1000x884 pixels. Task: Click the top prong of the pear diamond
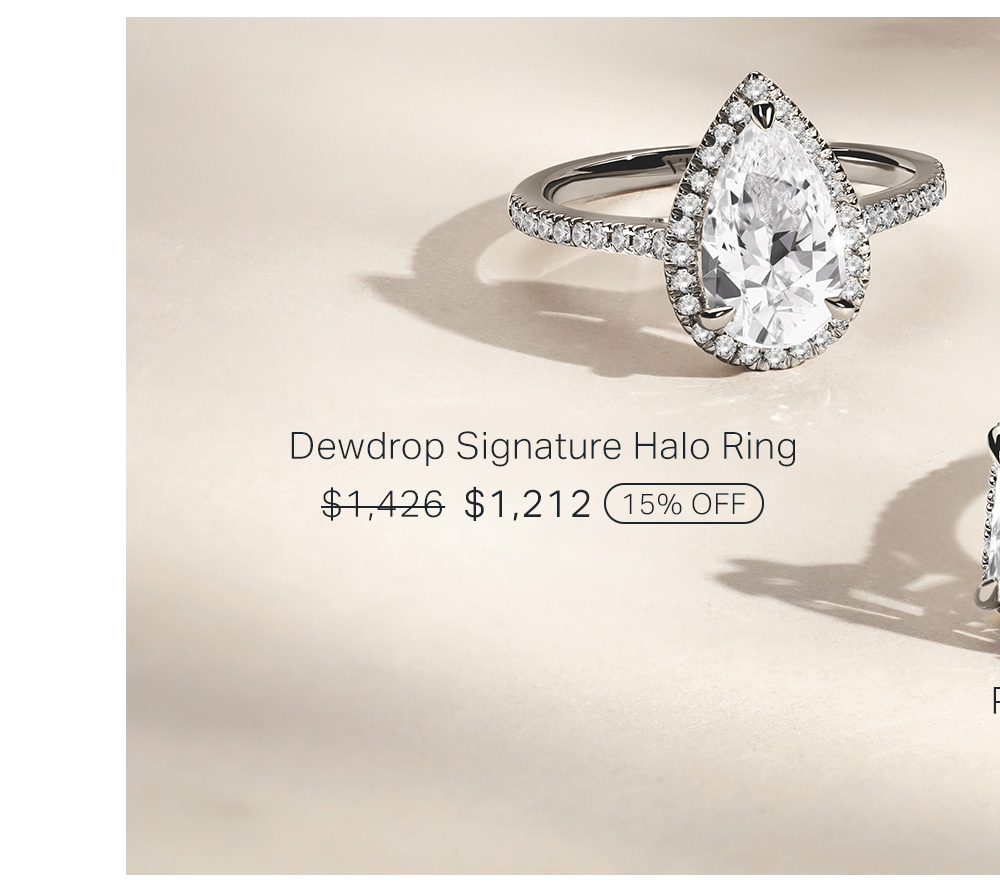[x=763, y=114]
